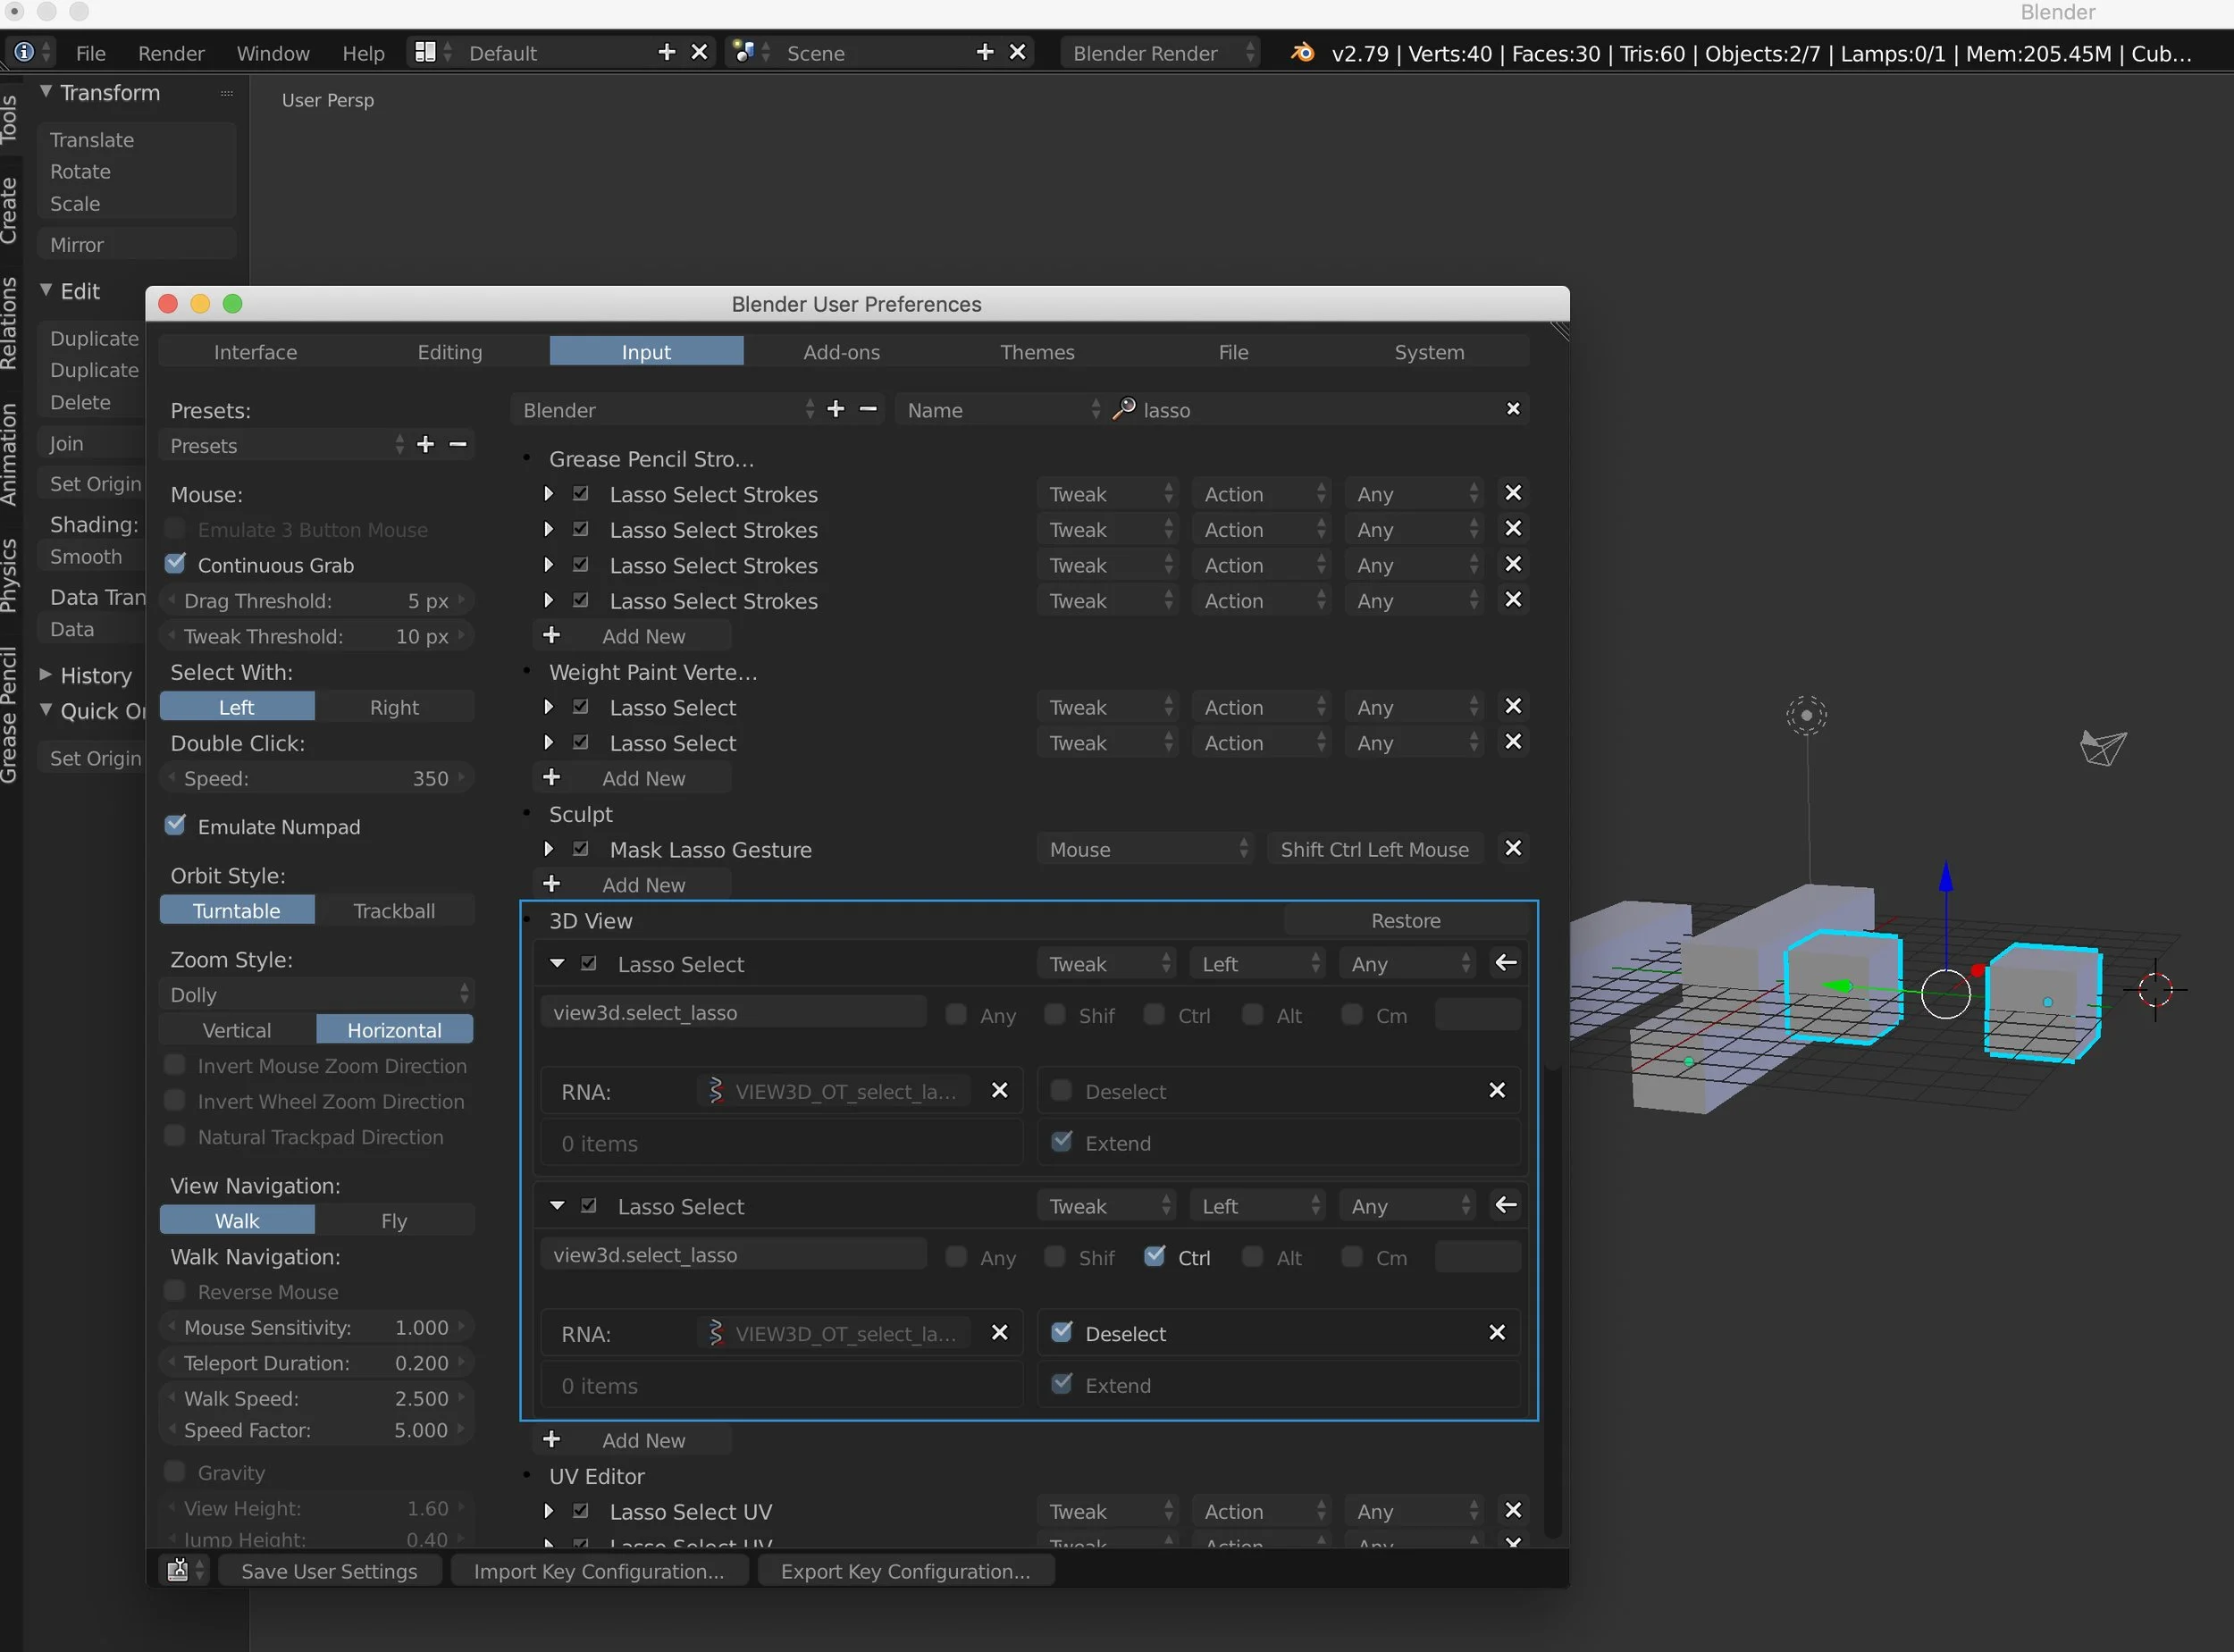Disable the Continuous Grab checkbox

tap(176, 564)
